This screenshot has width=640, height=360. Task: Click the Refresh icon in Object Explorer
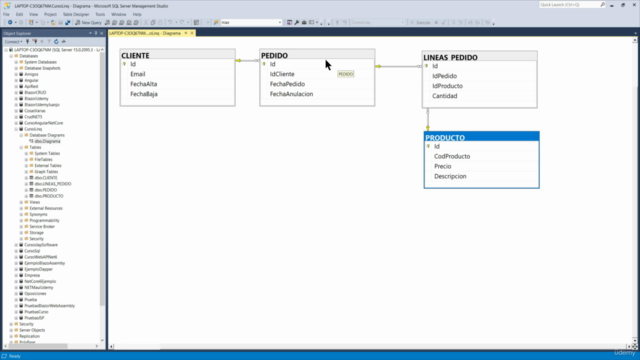[56, 42]
